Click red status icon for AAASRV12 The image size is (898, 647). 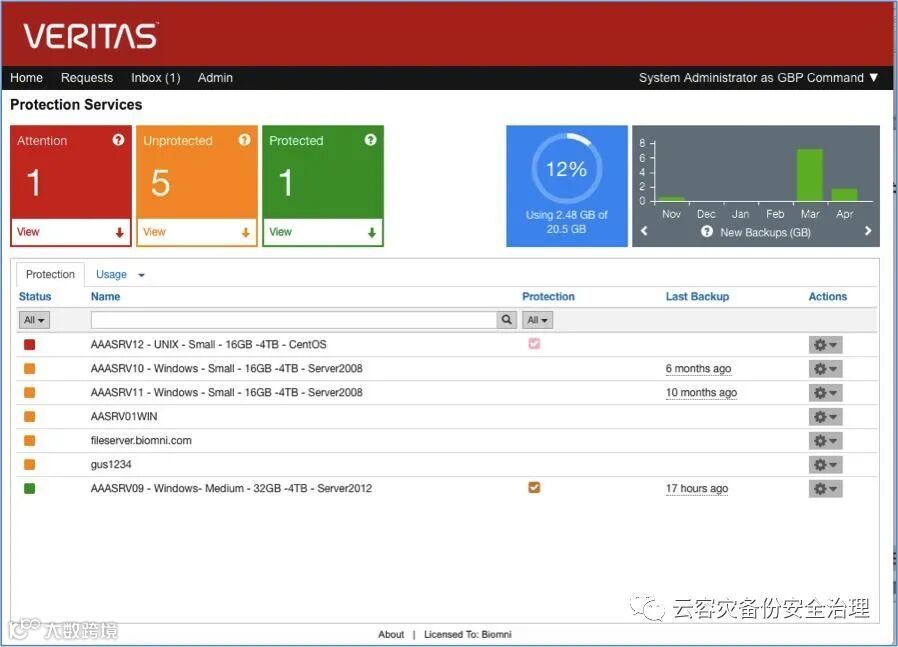coord(29,345)
